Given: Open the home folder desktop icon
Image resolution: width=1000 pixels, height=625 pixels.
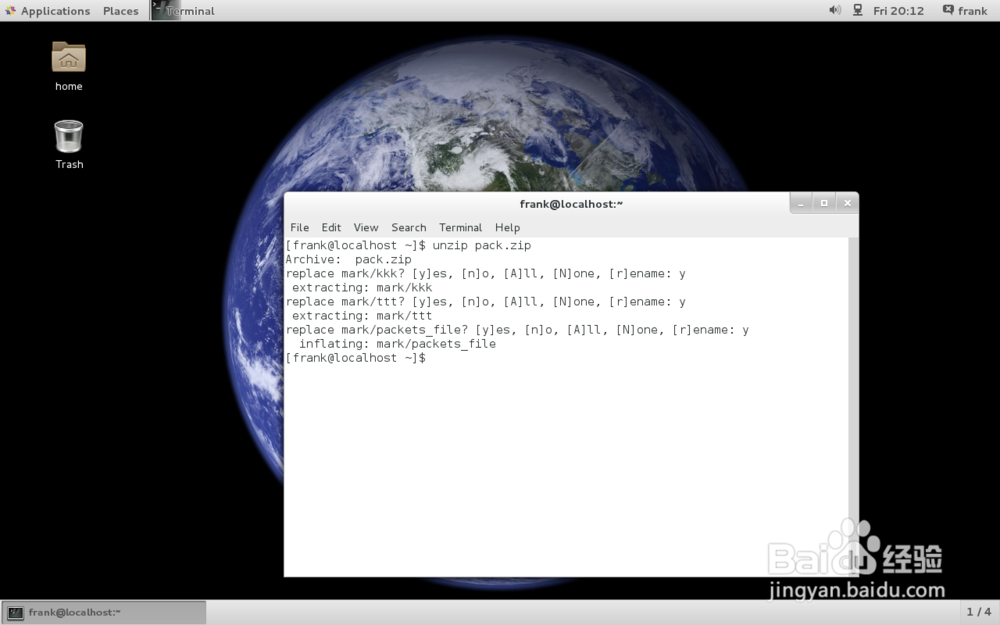Looking at the screenshot, I should 68,58.
